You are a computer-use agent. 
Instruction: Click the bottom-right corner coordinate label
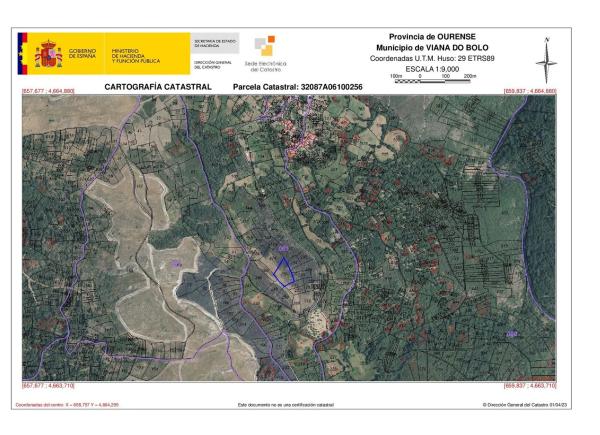529,385
